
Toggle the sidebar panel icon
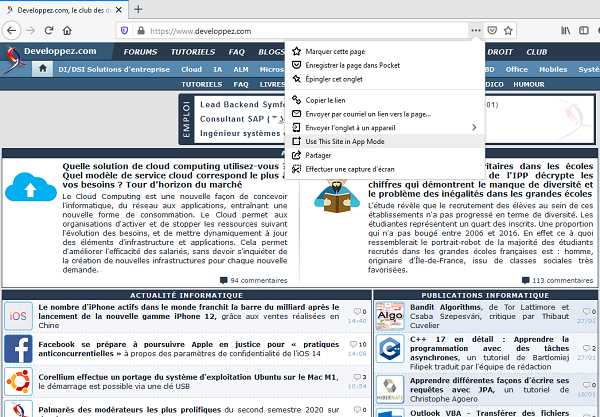[x=584, y=31]
